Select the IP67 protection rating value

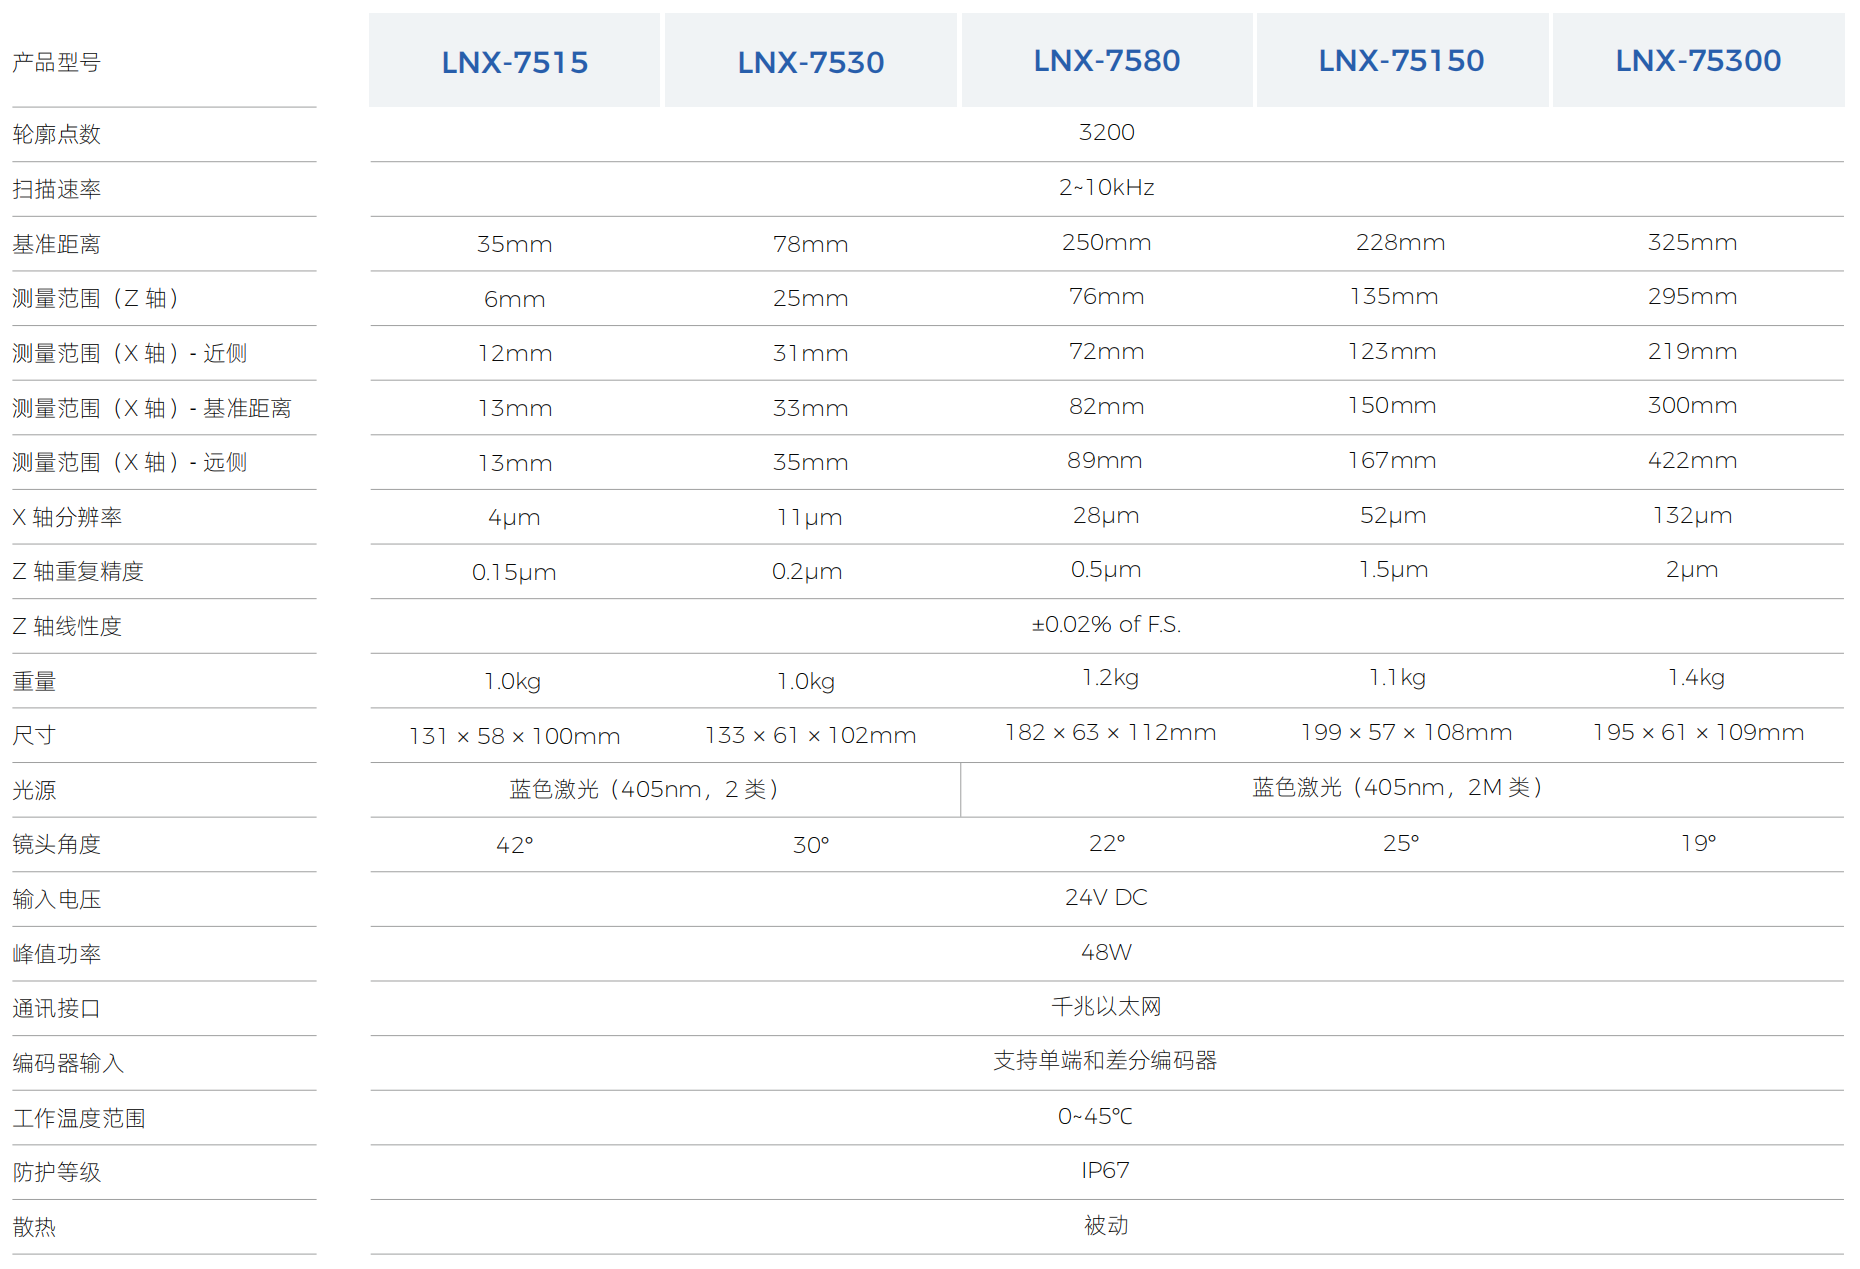click(1105, 1171)
